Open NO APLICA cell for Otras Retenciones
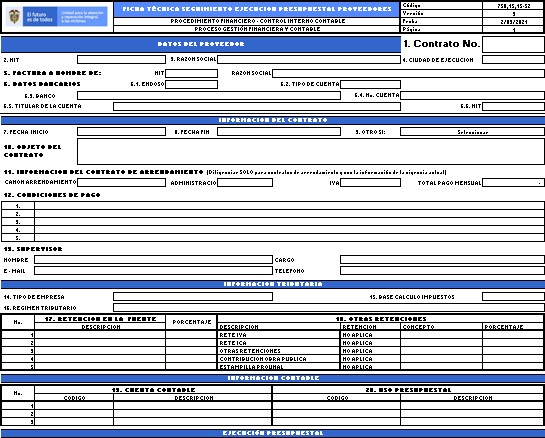 pos(371,350)
